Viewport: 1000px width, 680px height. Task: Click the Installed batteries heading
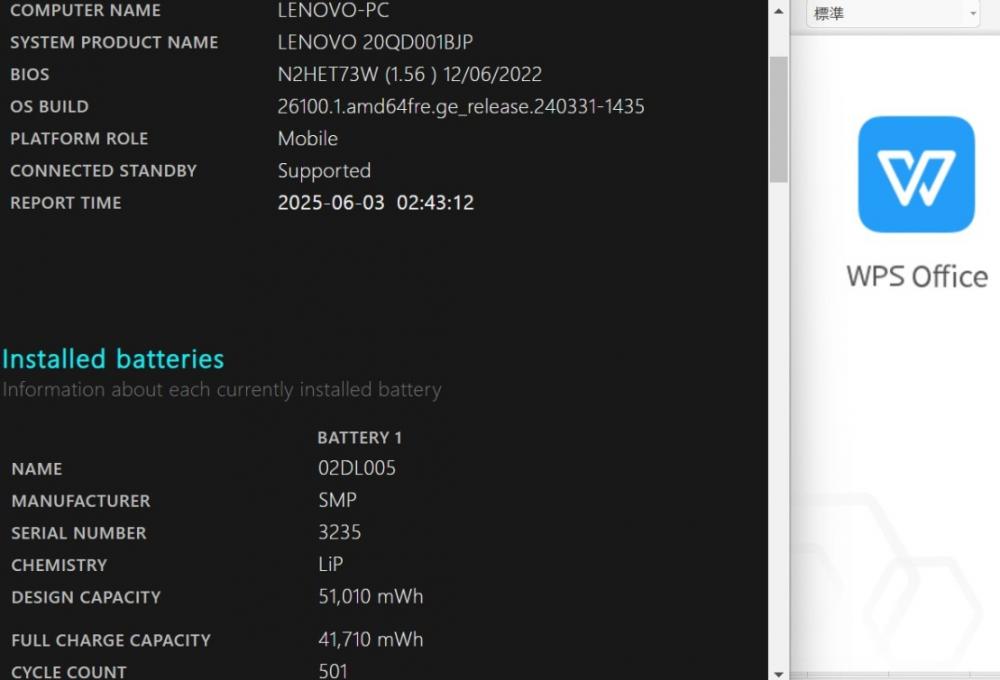pyautogui.click(x=114, y=359)
